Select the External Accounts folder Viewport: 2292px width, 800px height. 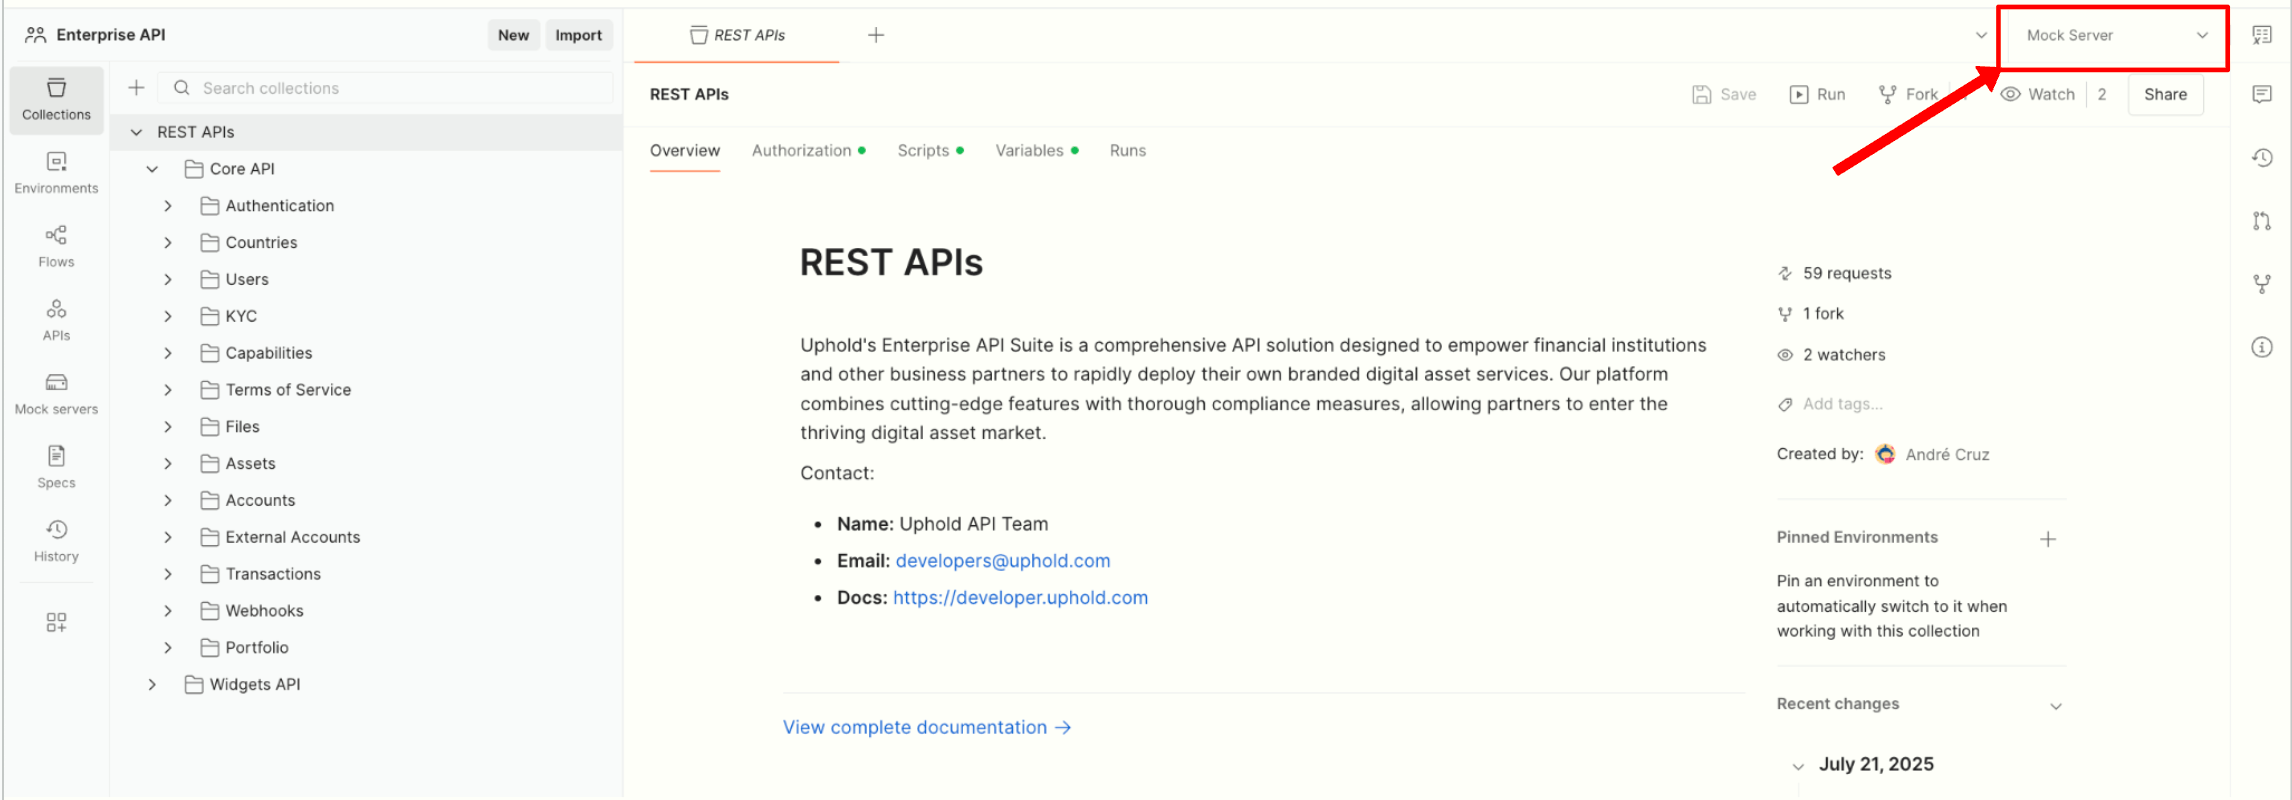(293, 537)
